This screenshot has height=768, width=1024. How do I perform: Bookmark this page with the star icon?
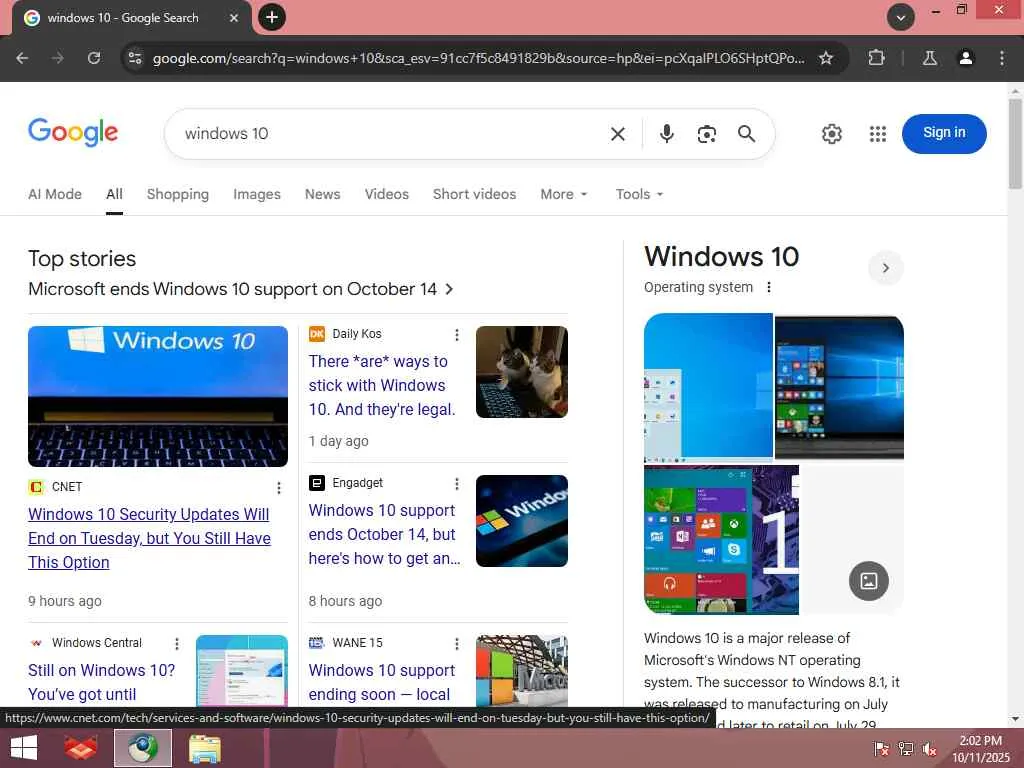pos(826,58)
